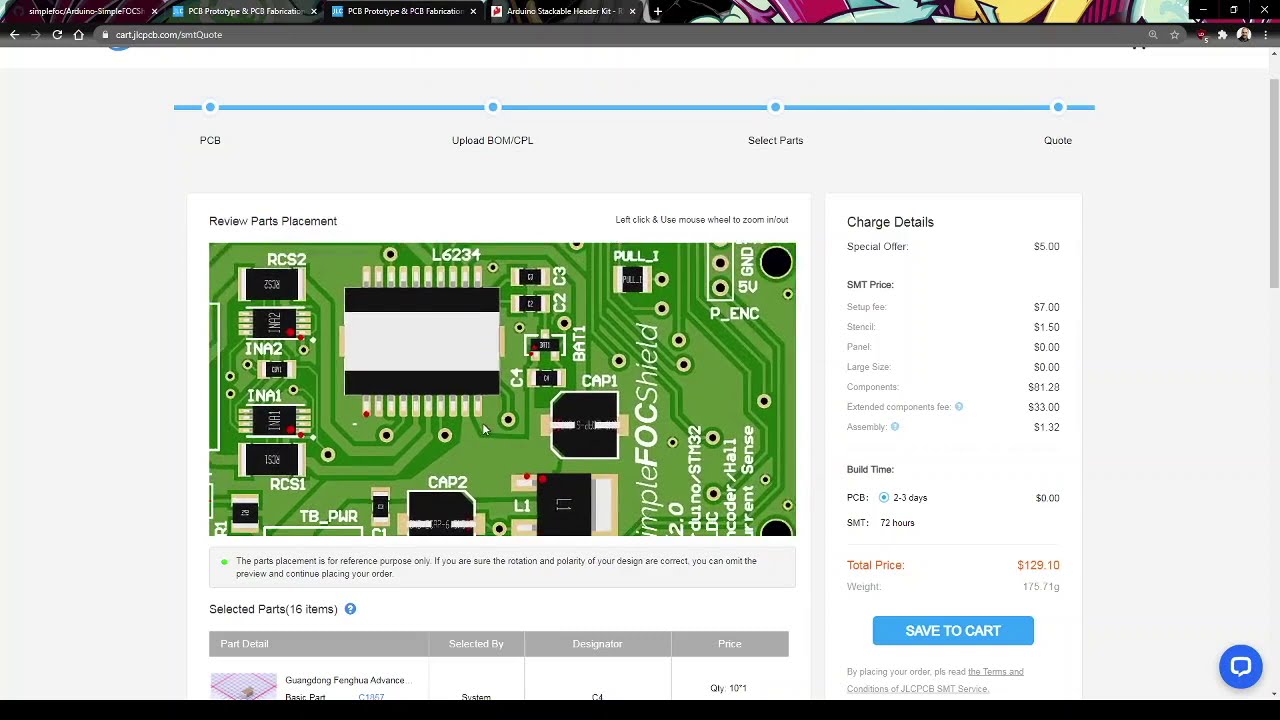Show info about the Assembly charge
The height and width of the screenshot is (720, 1280).
[x=895, y=427]
